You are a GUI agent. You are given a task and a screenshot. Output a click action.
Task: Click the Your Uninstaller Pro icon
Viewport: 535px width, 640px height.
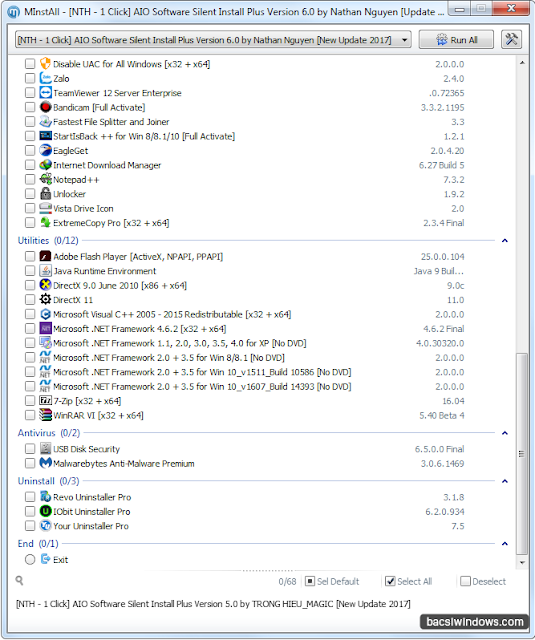point(45,526)
